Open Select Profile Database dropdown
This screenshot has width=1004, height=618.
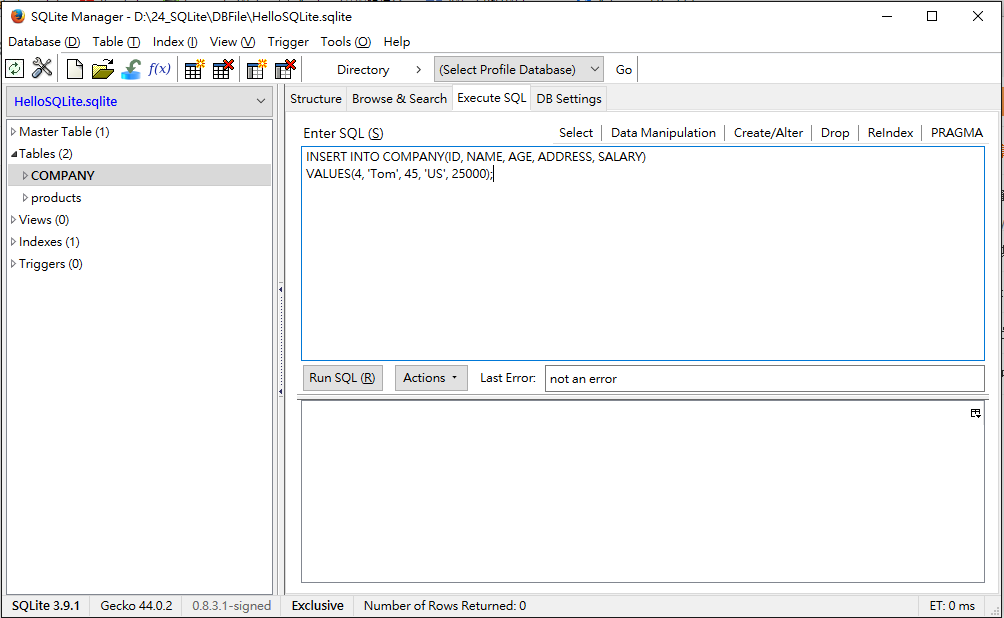519,69
